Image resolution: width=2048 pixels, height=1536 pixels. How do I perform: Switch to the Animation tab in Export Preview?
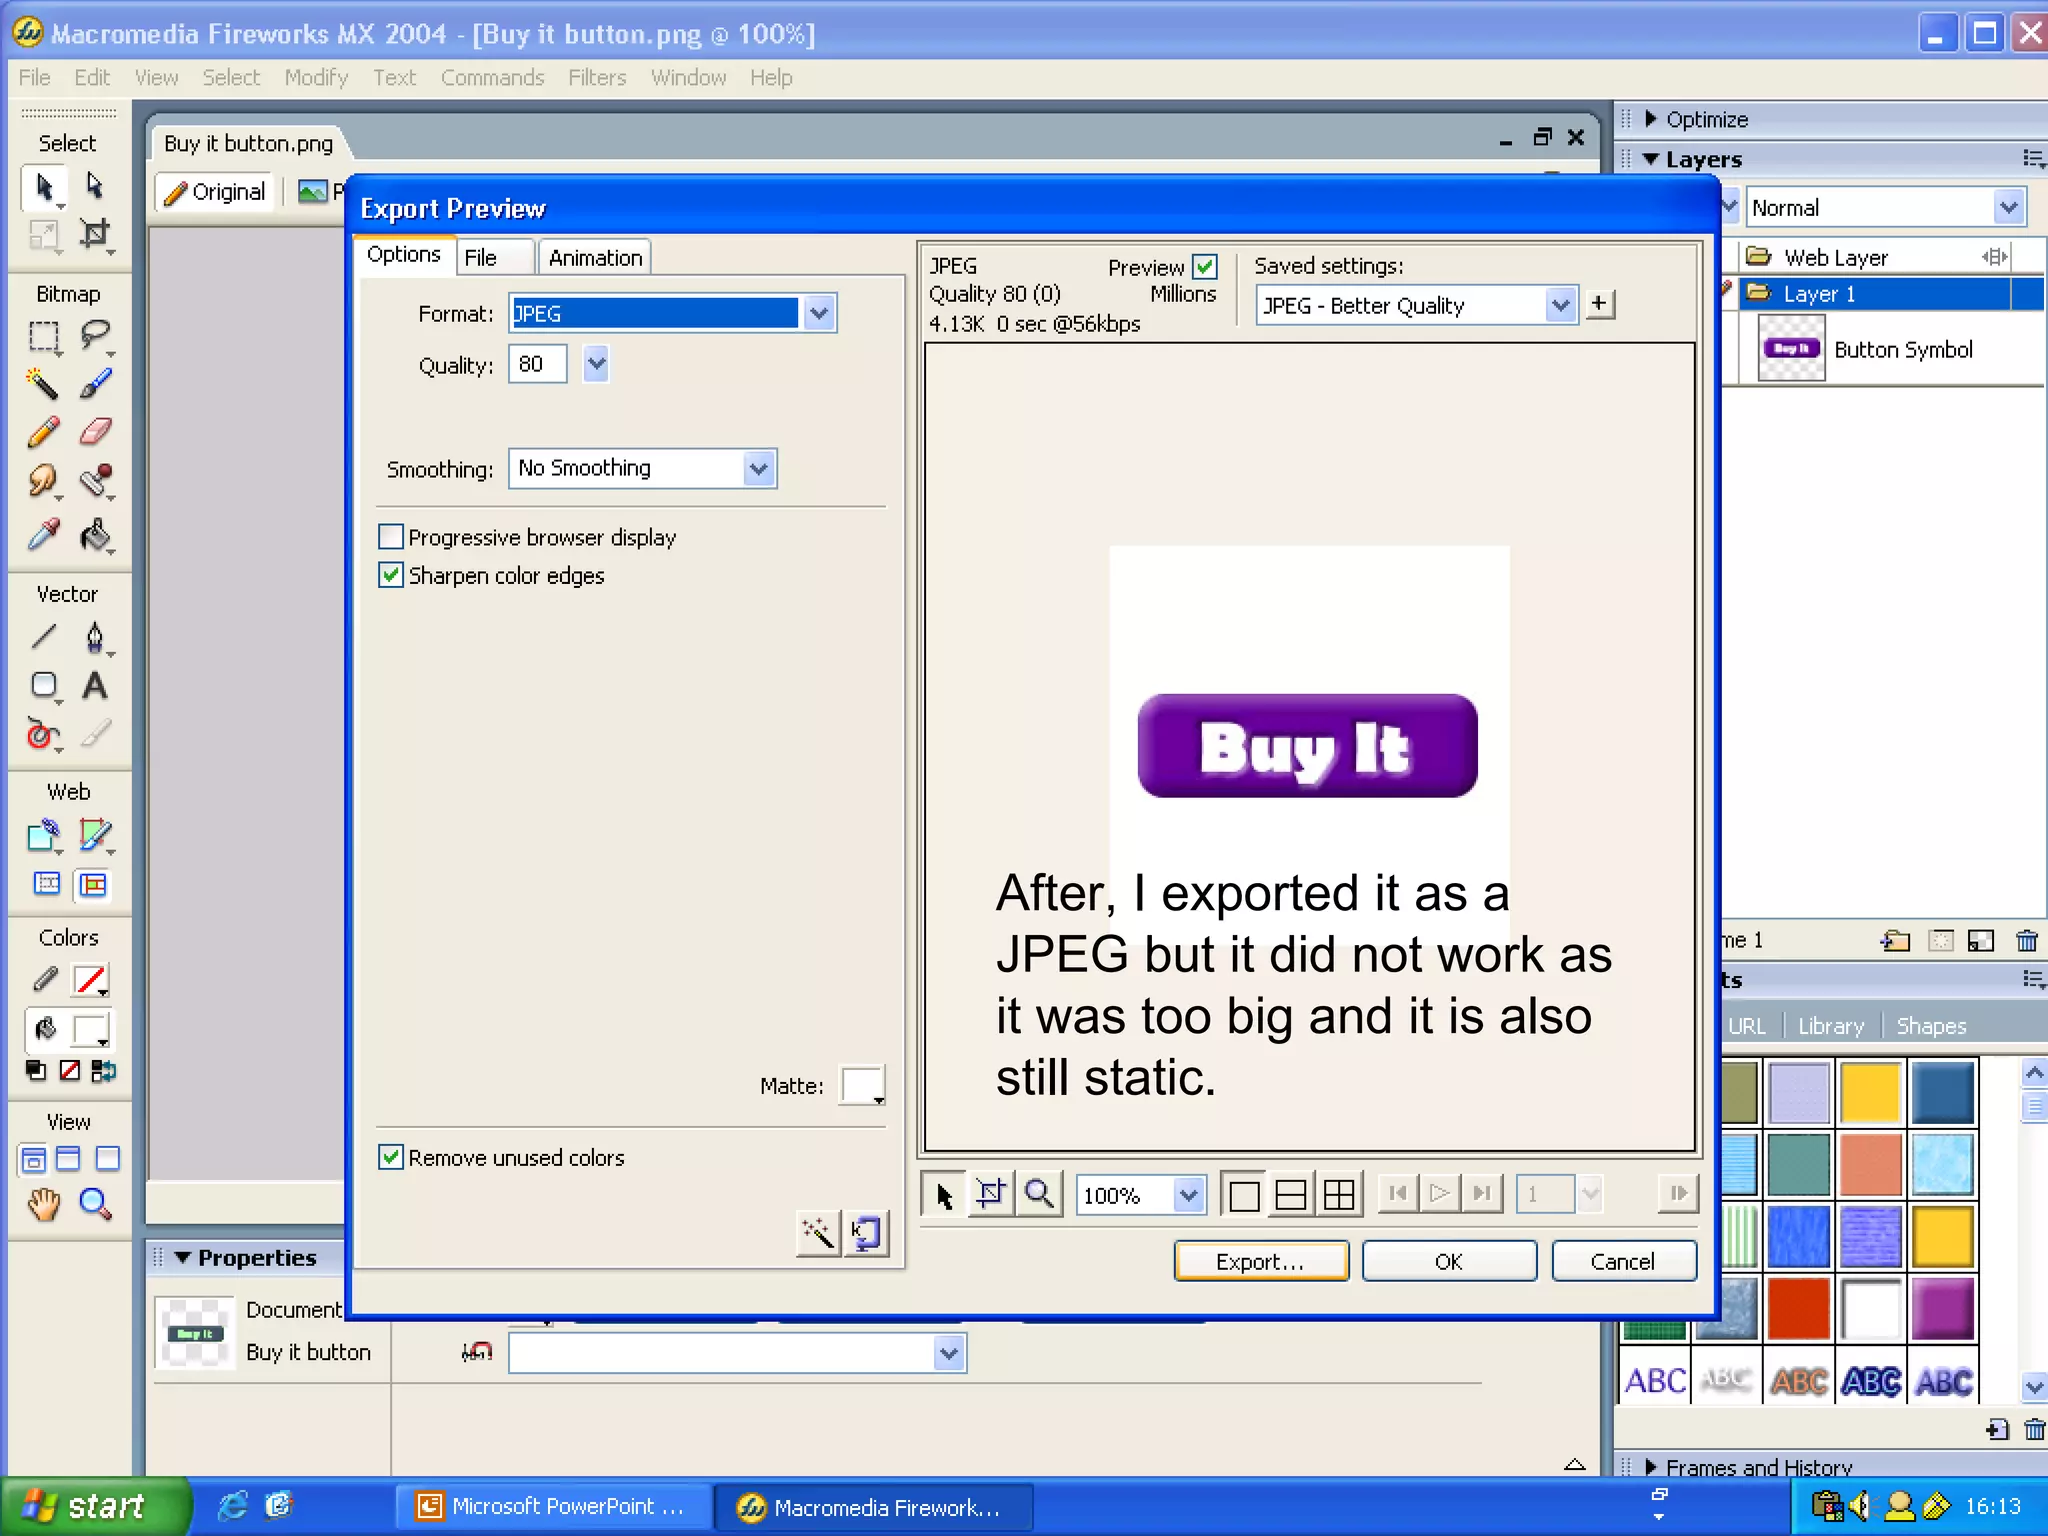click(x=595, y=258)
